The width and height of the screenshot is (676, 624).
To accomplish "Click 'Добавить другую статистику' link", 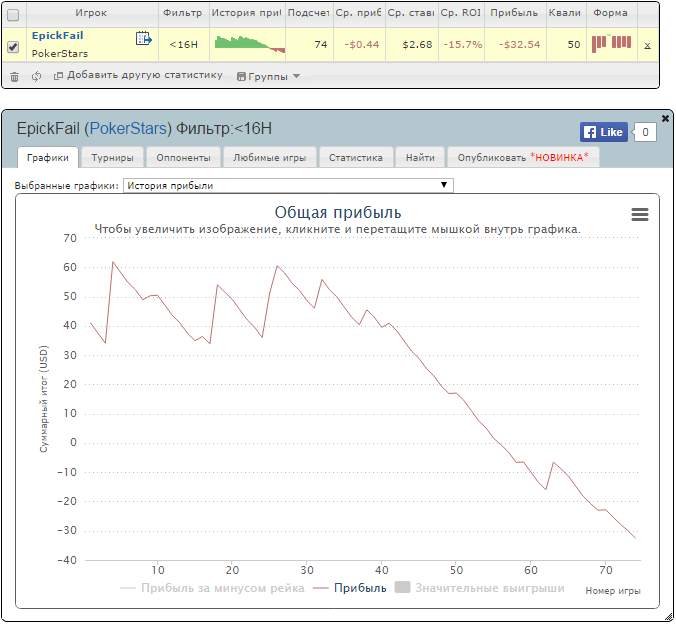I will pyautogui.click(x=138, y=75).
